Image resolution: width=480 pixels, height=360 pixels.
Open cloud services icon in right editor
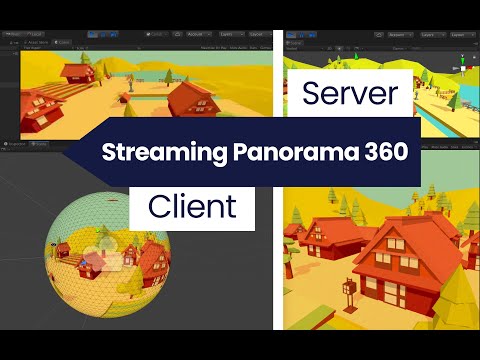coord(379,35)
